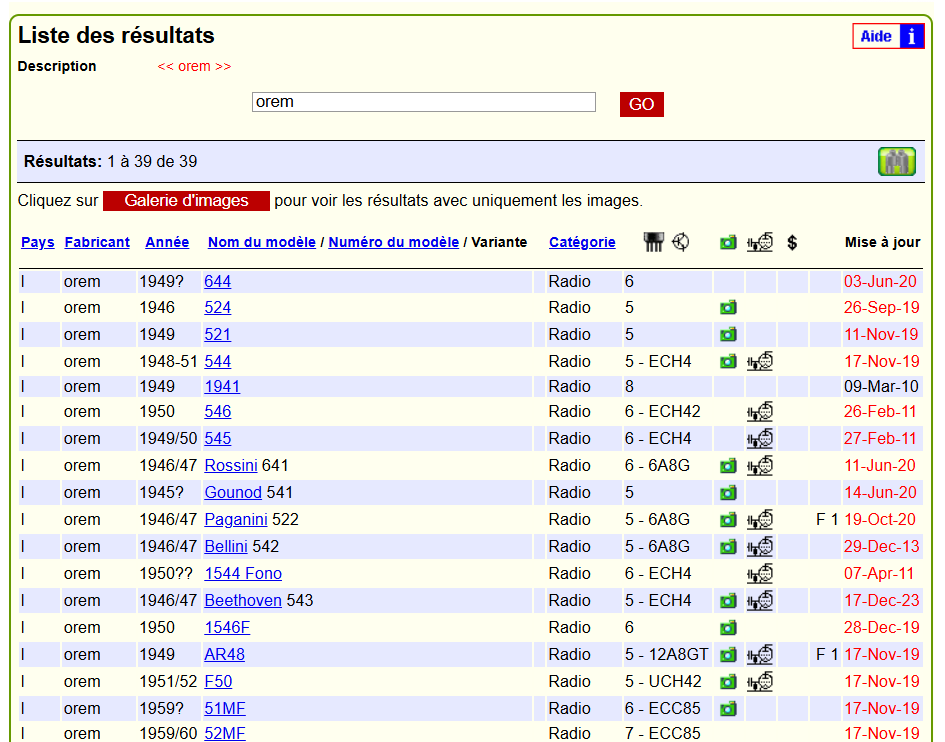Open photos for model 524
The image size is (945, 742).
[728, 308]
